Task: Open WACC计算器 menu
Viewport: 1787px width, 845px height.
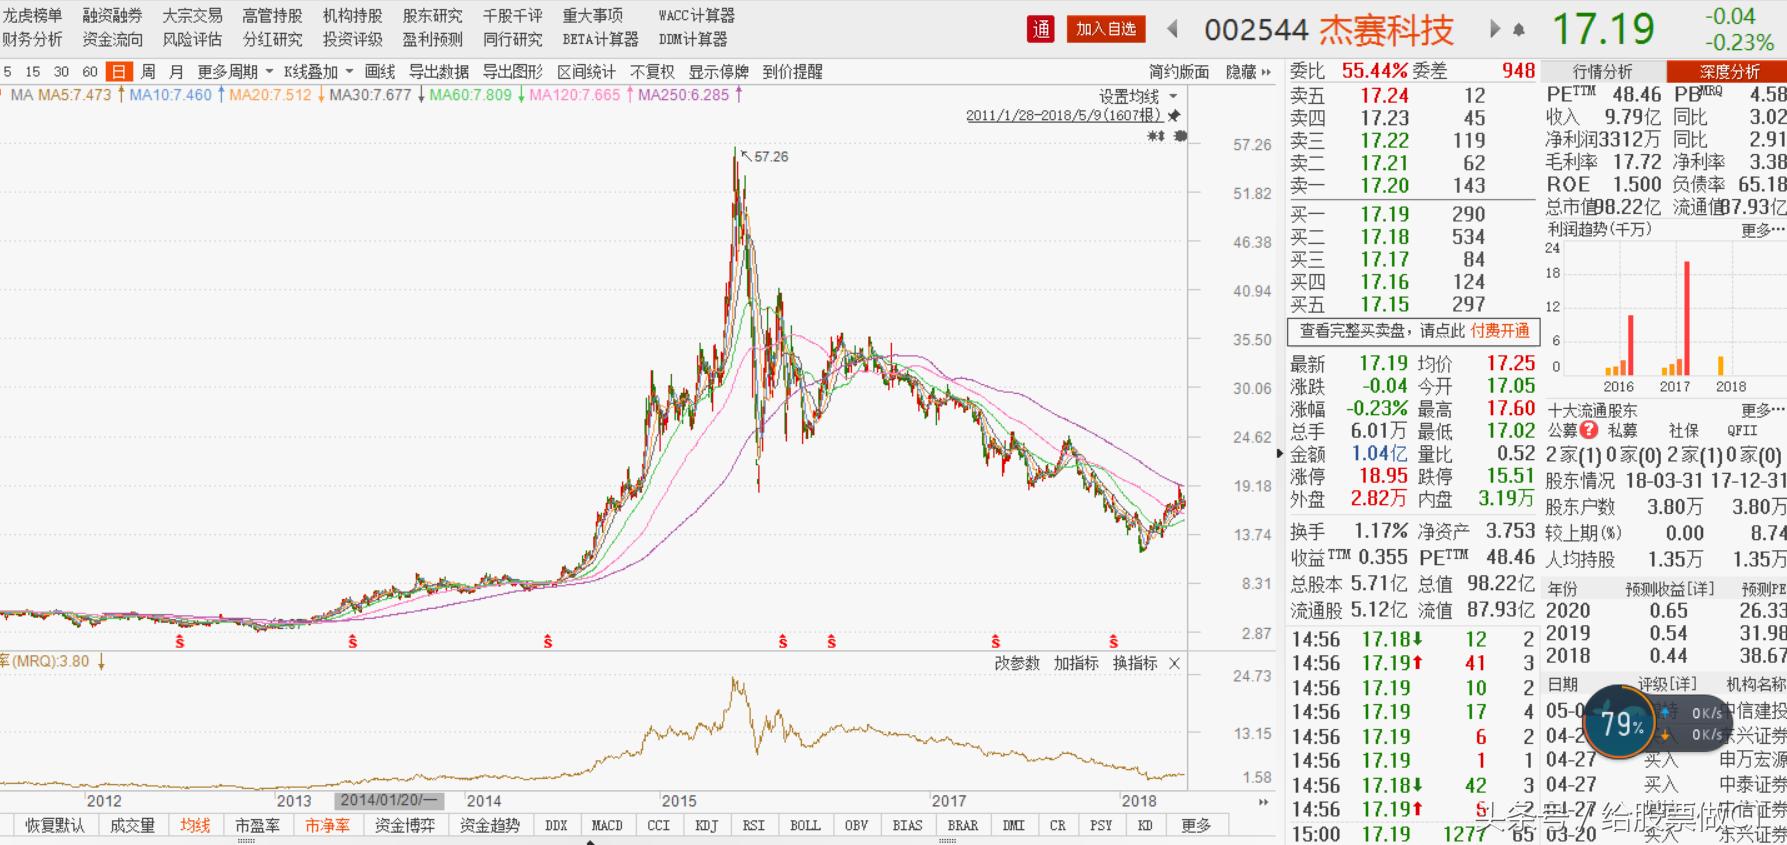Action: [697, 16]
